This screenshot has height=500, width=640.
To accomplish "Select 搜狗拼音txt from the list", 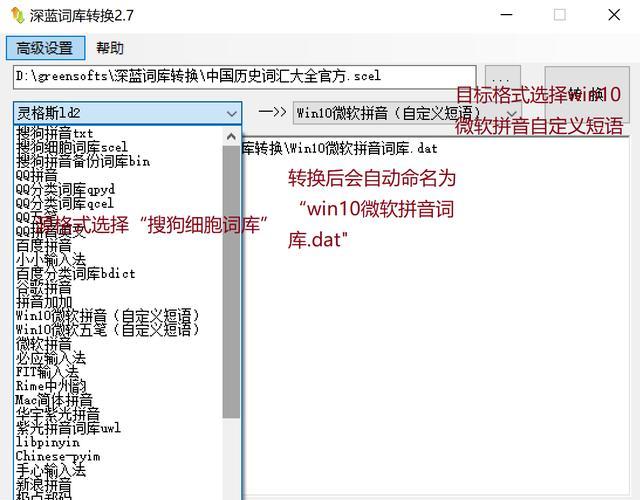I will tap(54, 133).
